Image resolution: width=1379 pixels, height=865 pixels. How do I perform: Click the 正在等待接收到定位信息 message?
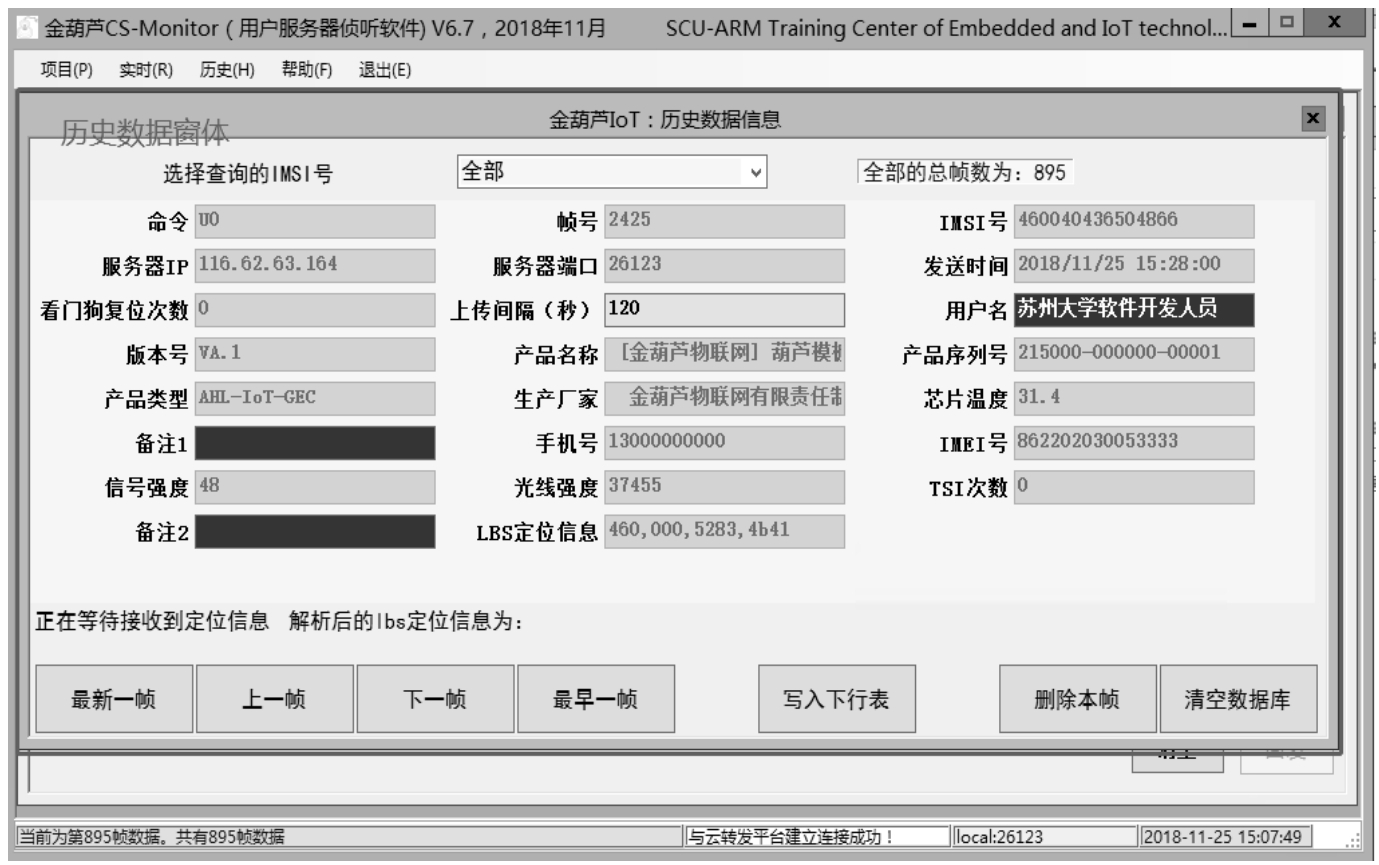152,621
